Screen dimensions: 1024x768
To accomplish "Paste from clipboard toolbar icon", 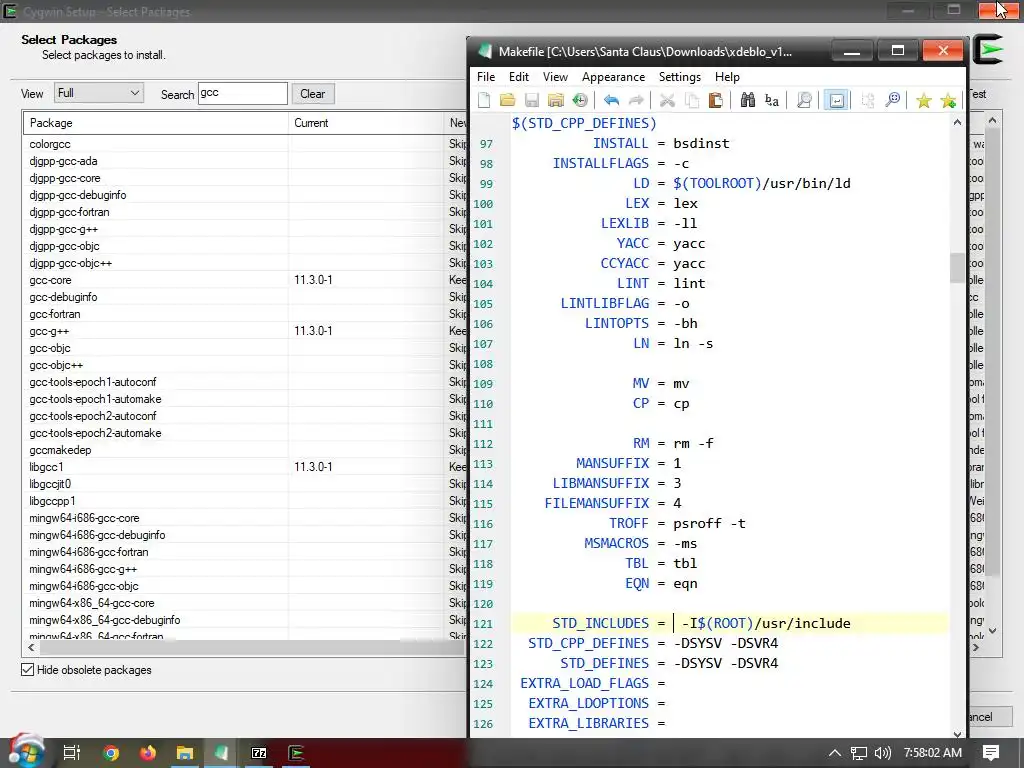I will click(x=716, y=100).
